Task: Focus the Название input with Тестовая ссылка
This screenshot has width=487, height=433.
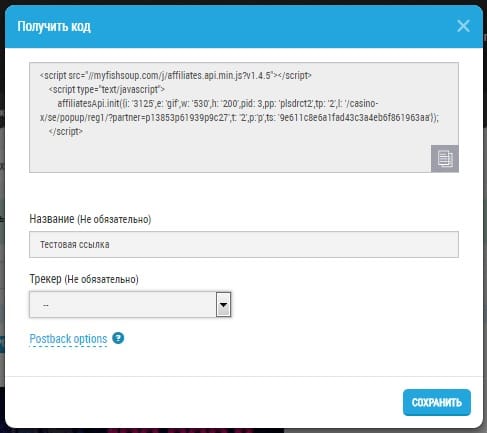Action: (x=244, y=244)
